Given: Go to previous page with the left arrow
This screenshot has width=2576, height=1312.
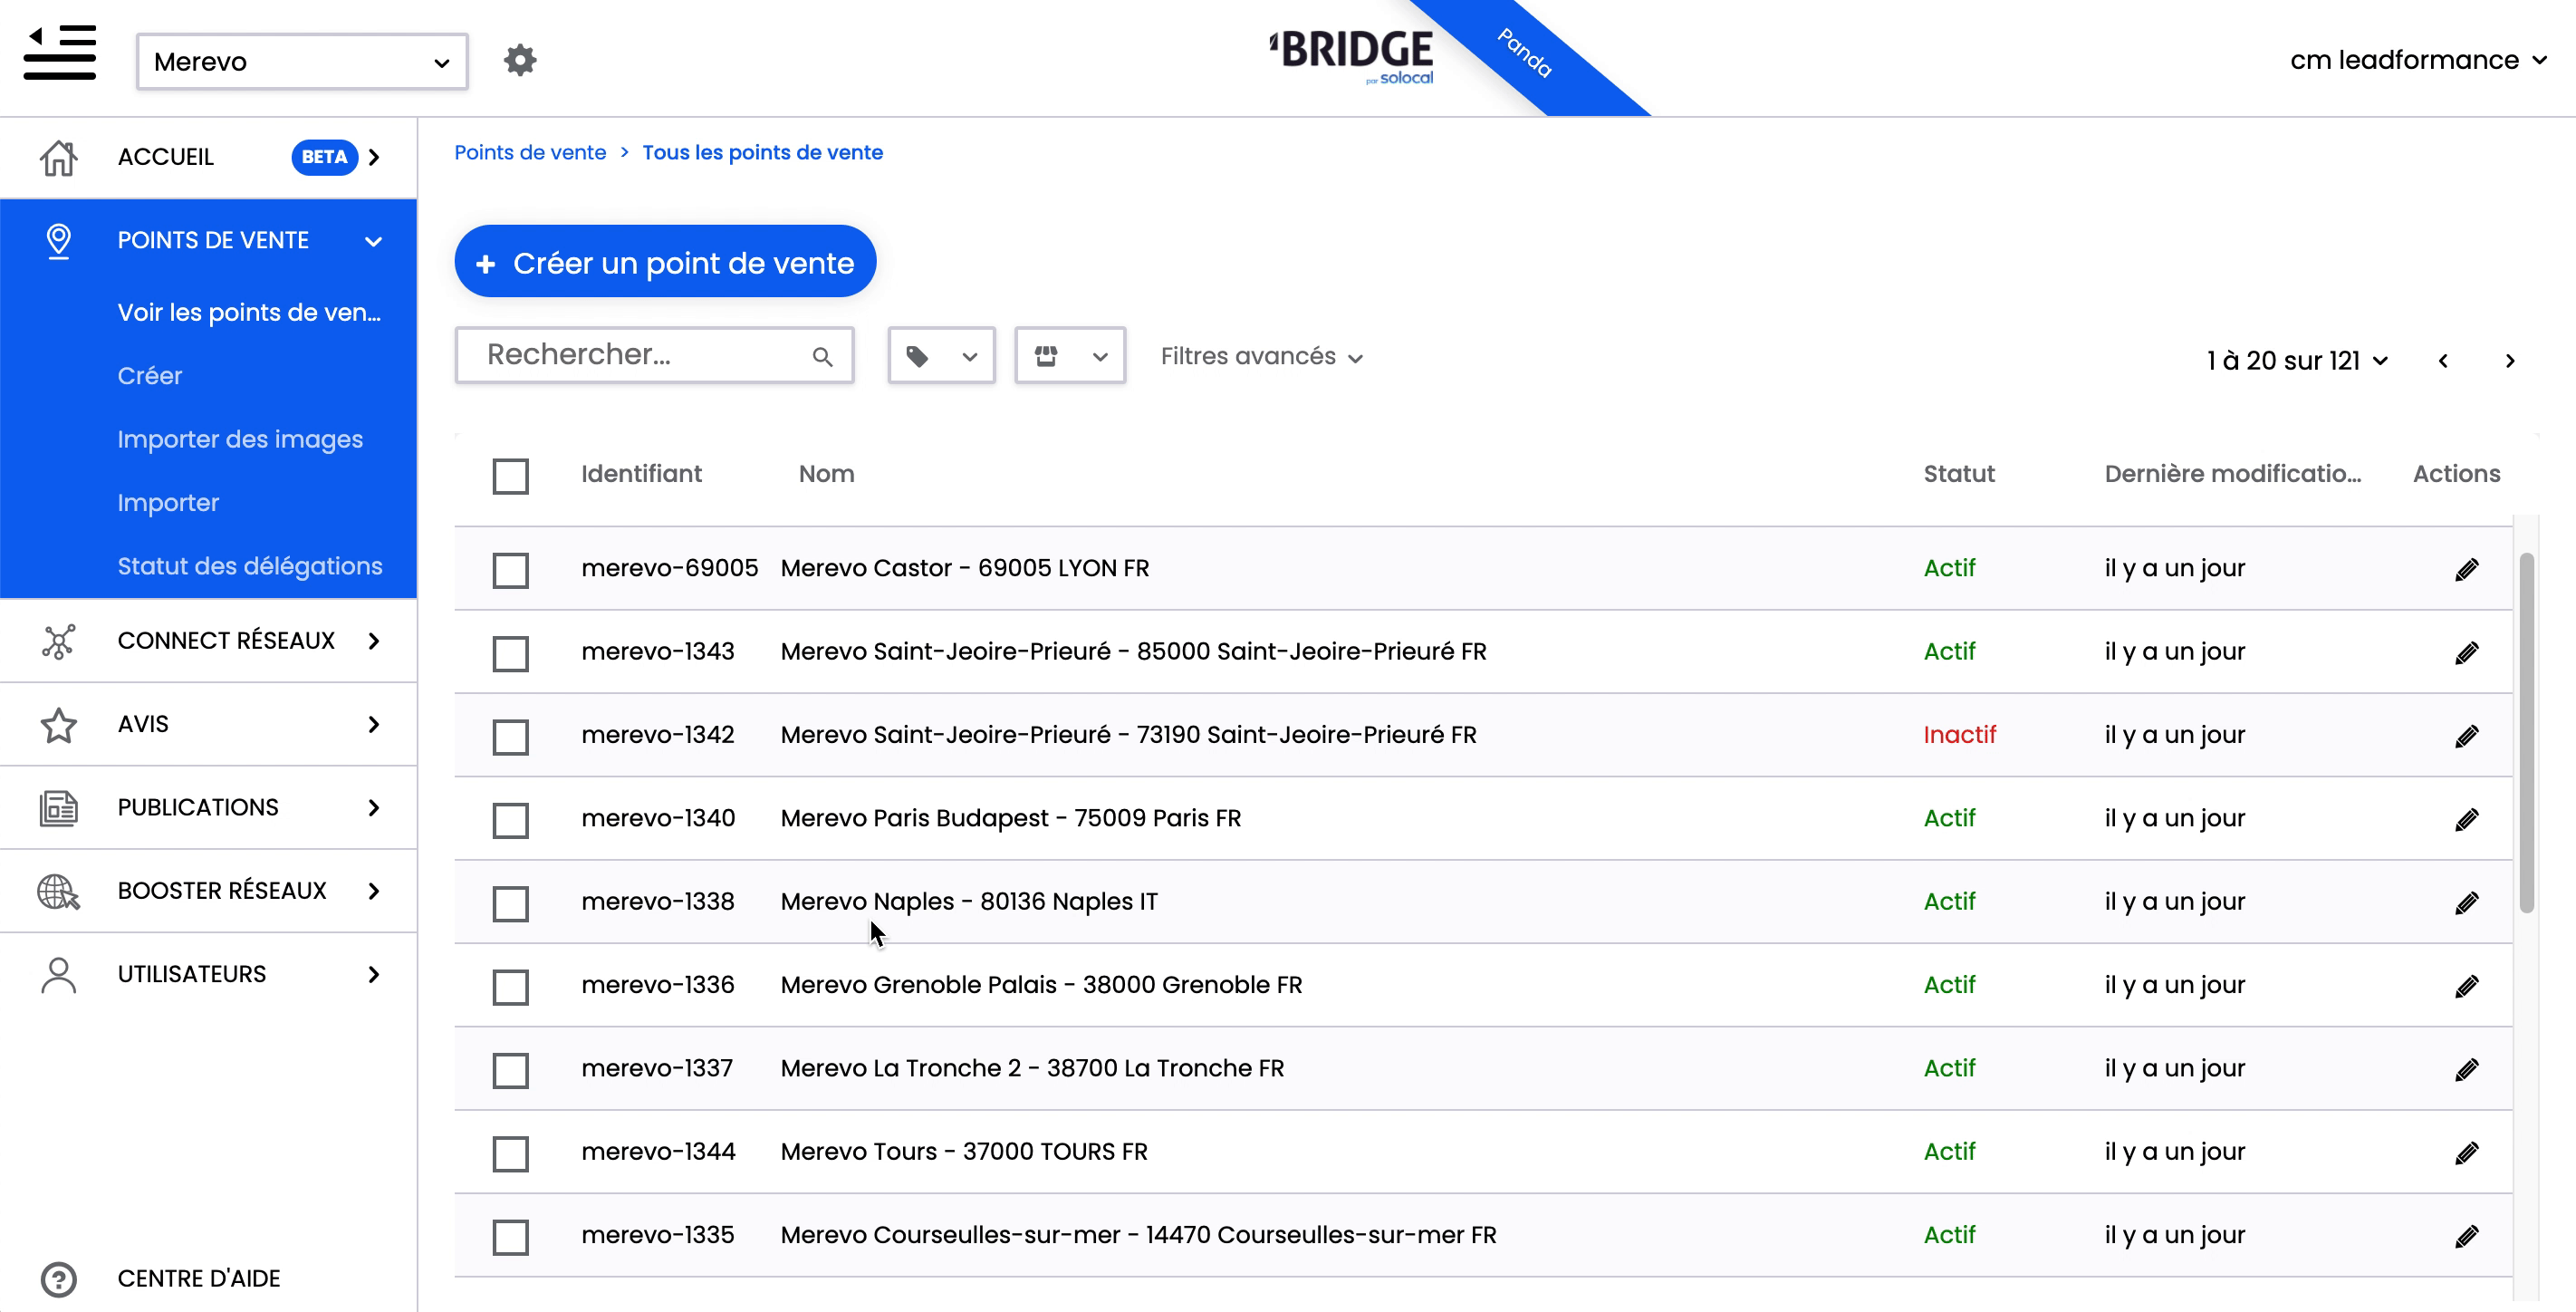Looking at the screenshot, I should [x=2443, y=361].
